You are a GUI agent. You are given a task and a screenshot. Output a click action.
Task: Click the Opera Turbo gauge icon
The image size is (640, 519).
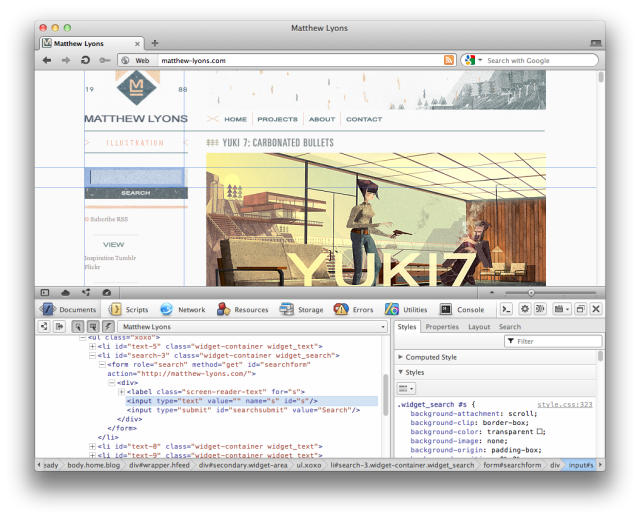pos(107,293)
